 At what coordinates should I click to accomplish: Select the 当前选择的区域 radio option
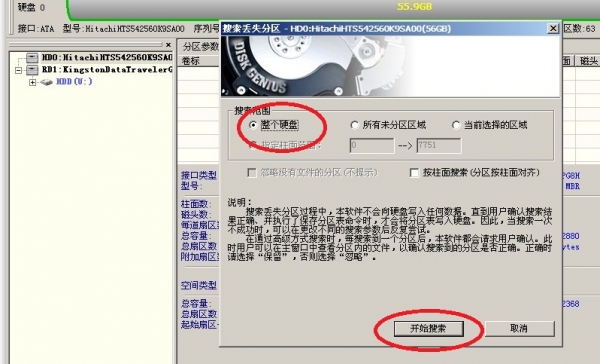pos(455,125)
